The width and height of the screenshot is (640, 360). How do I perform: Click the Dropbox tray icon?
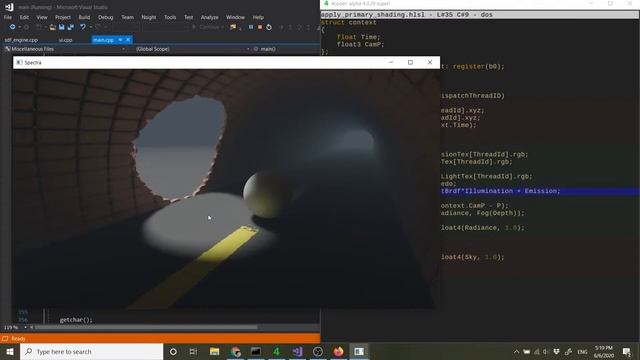(x=556, y=352)
